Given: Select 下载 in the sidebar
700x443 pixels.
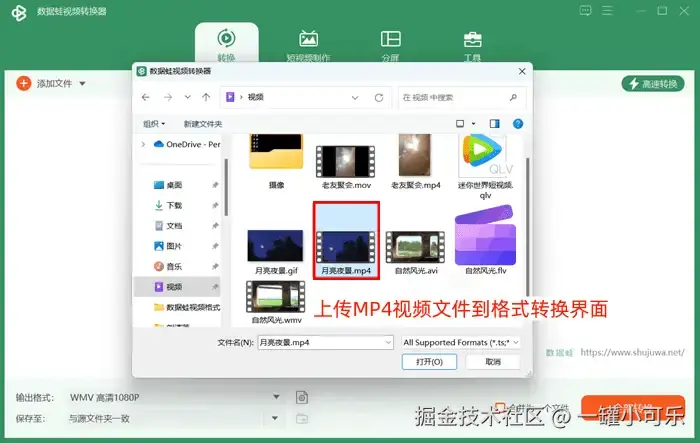Looking at the screenshot, I should pyautogui.click(x=174, y=205).
